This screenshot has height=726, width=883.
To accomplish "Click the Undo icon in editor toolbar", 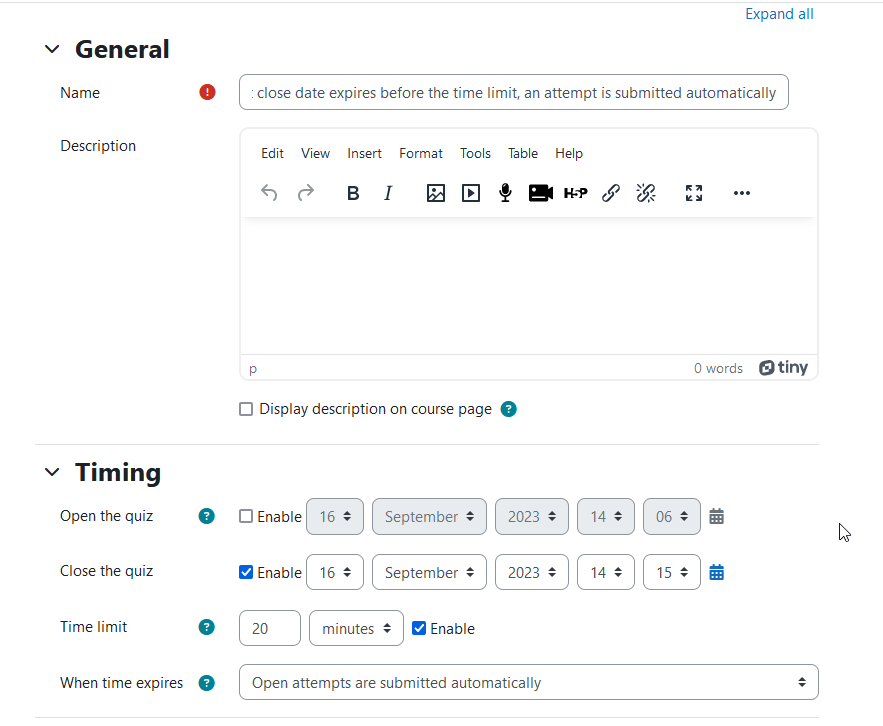I will coord(269,193).
